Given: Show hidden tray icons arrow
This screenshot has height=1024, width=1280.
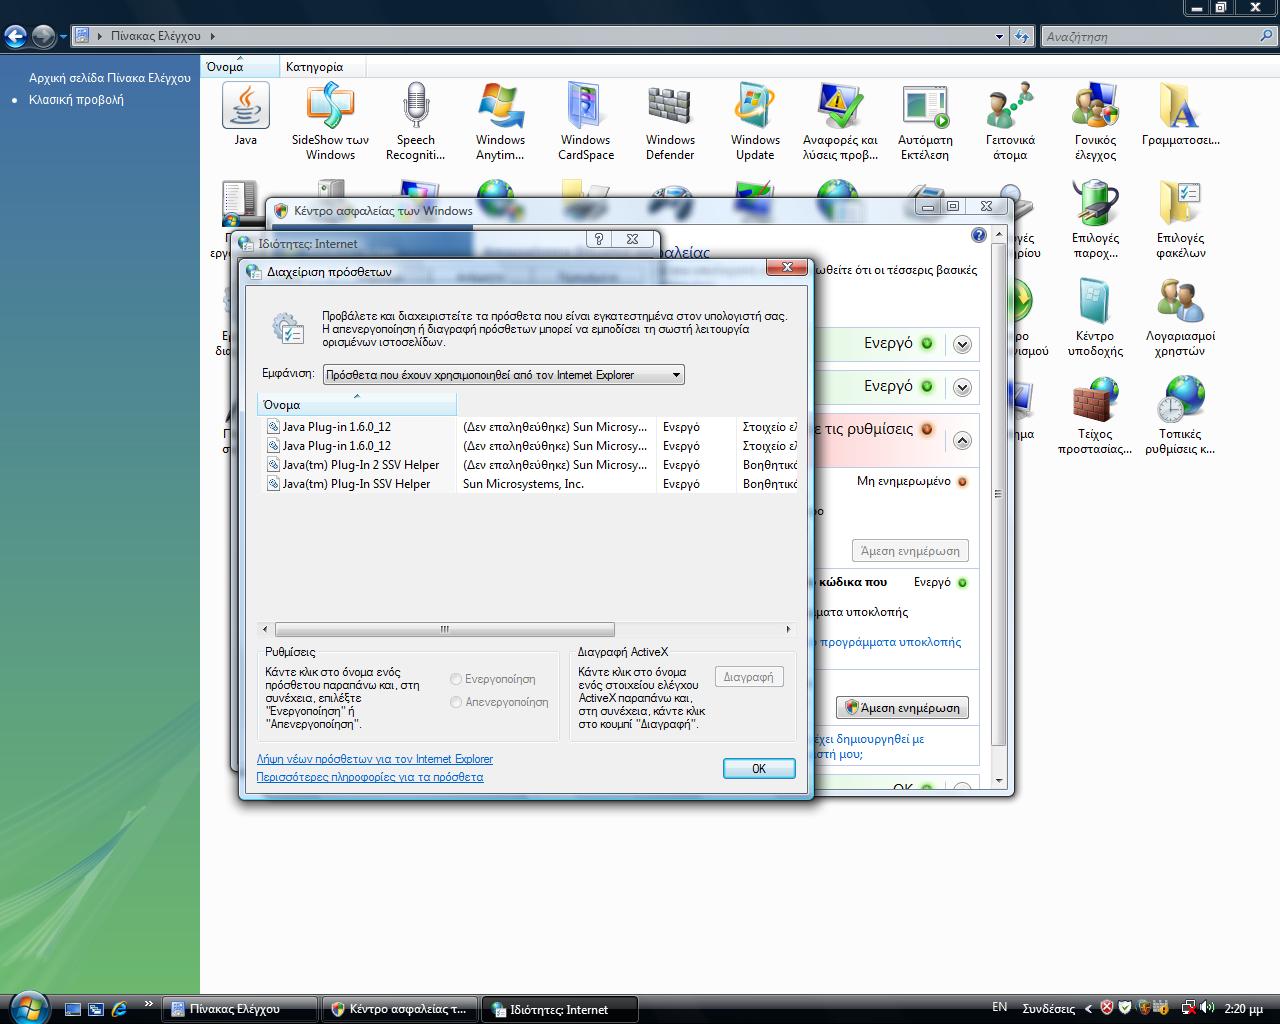Looking at the screenshot, I should point(1089,1009).
